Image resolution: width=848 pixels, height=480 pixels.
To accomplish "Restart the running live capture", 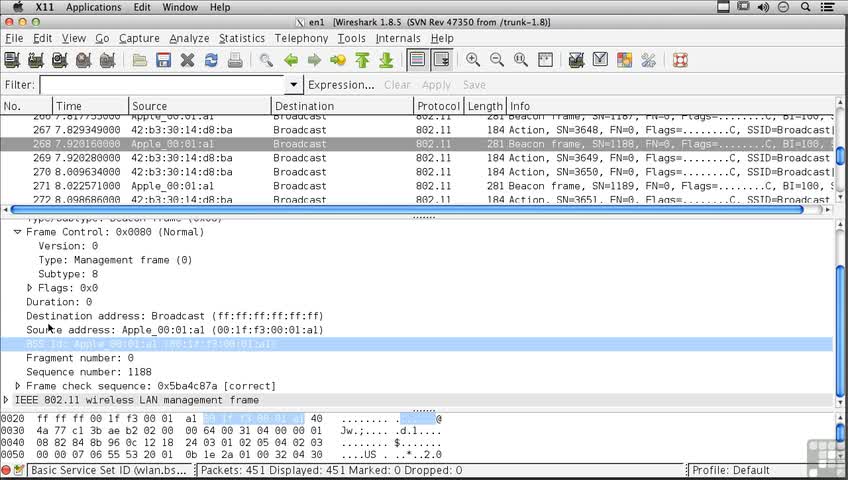I will click(107, 60).
